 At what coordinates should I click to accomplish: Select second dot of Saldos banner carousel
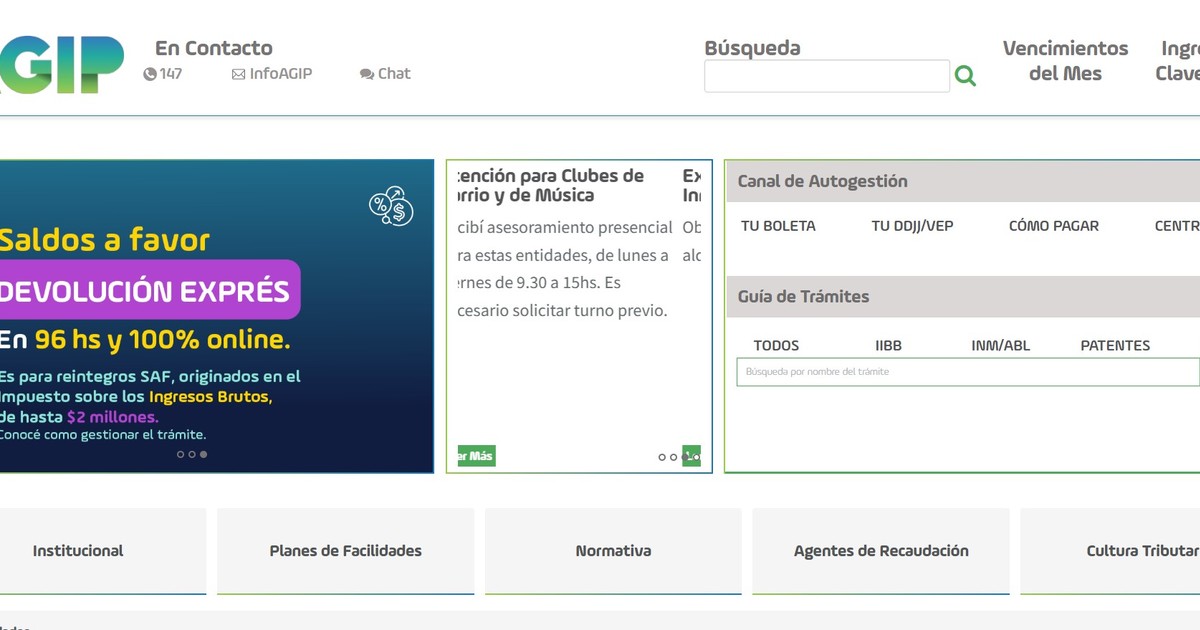pos(192,454)
